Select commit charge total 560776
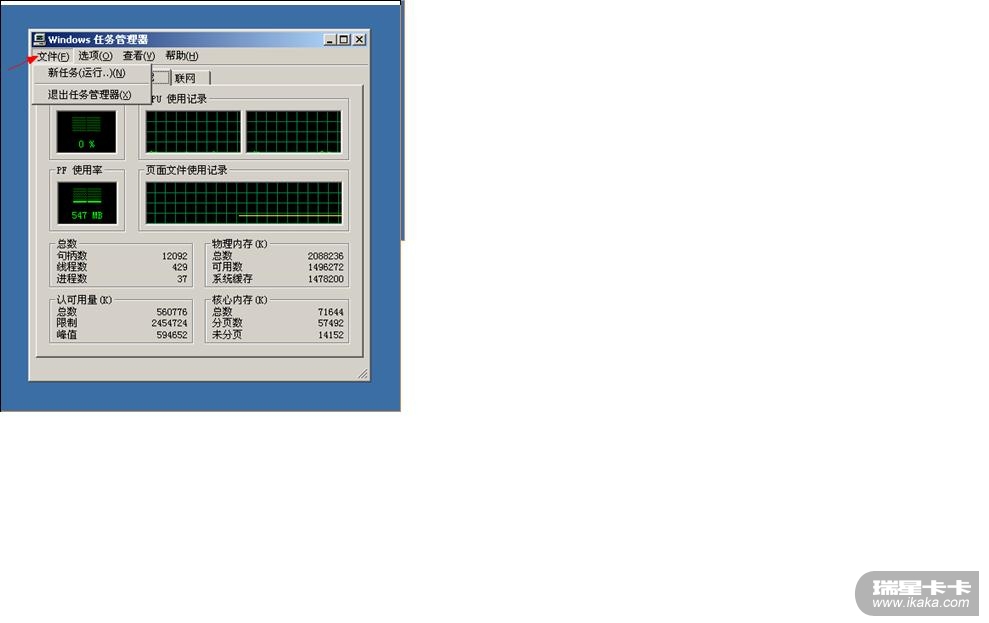 click(172, 312)
